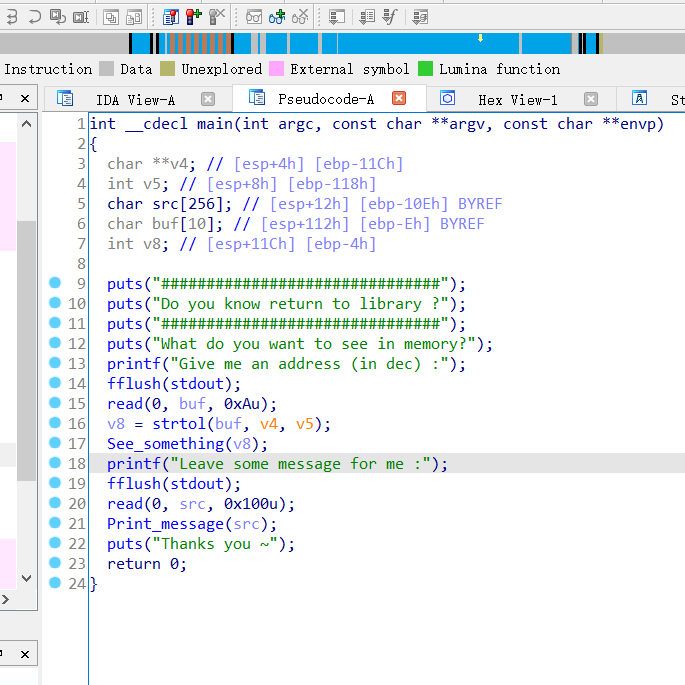Toggle the instruction tracing icon
The width and height of the screenshot is (685, 685).
click(x=367, y=17)
